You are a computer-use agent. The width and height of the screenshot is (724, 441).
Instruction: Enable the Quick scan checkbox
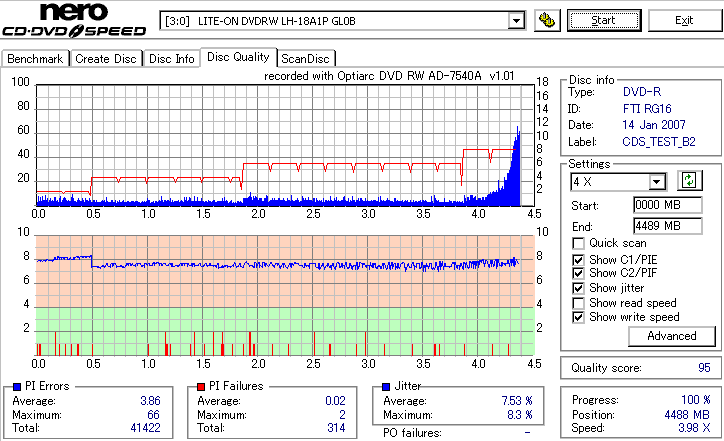click(578, 243)
